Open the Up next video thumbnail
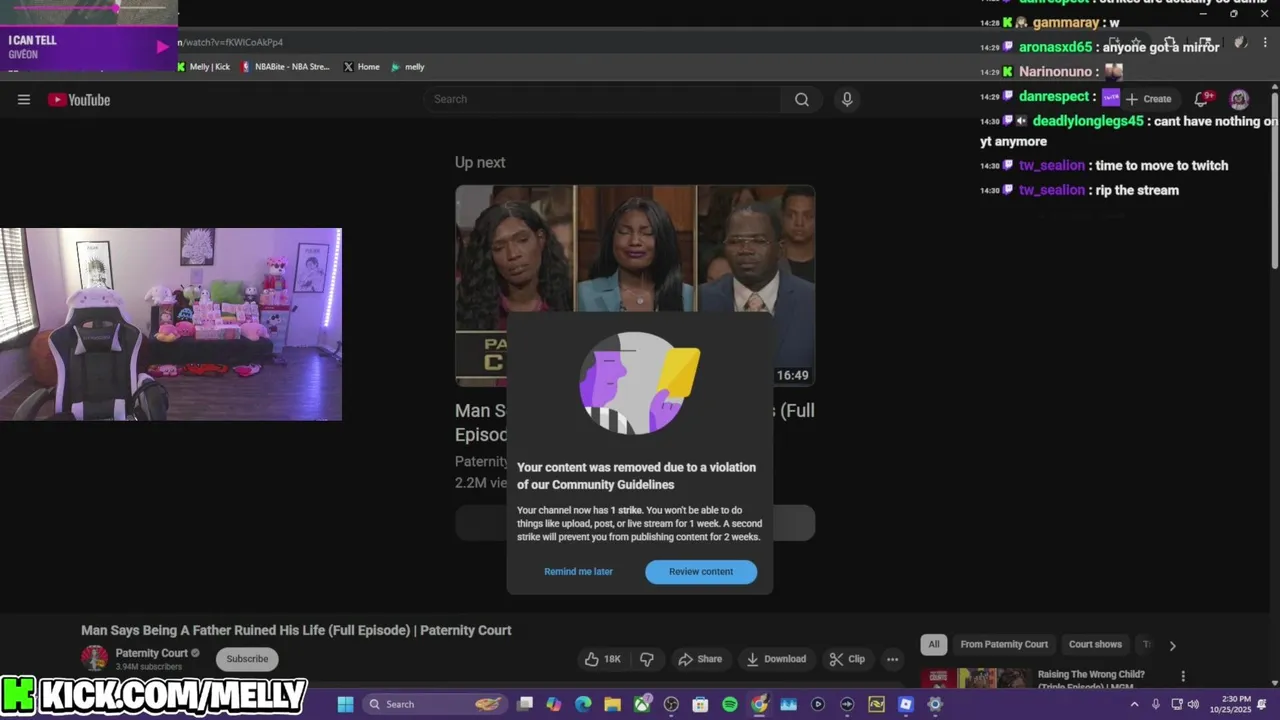 point(635,285)
